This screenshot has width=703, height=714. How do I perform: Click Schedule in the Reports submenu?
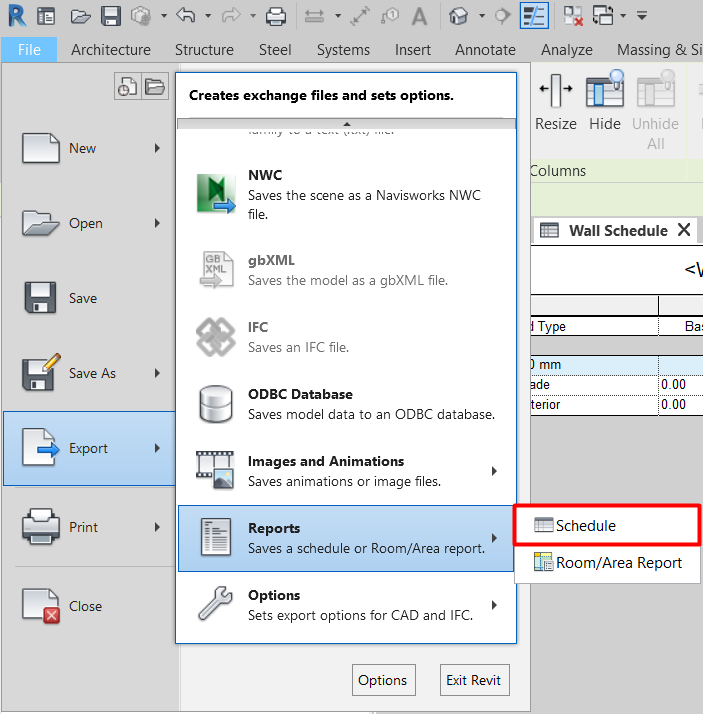607,525
